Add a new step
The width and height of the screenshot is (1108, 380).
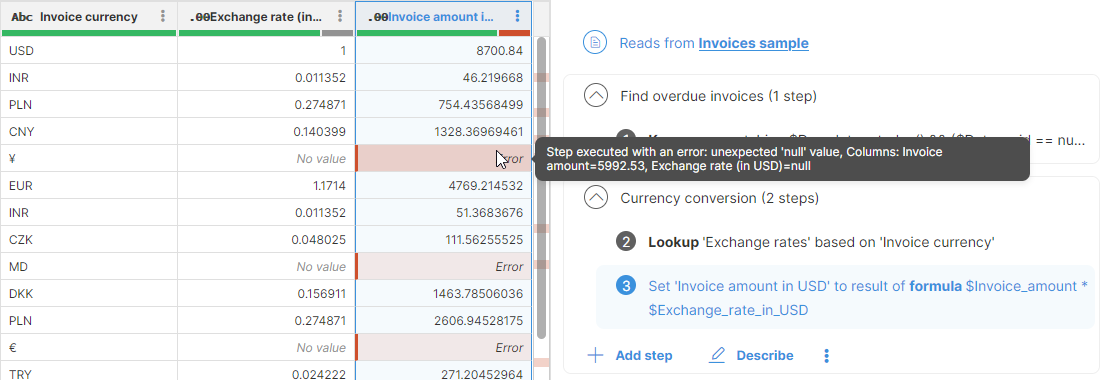tap(630, 355)
